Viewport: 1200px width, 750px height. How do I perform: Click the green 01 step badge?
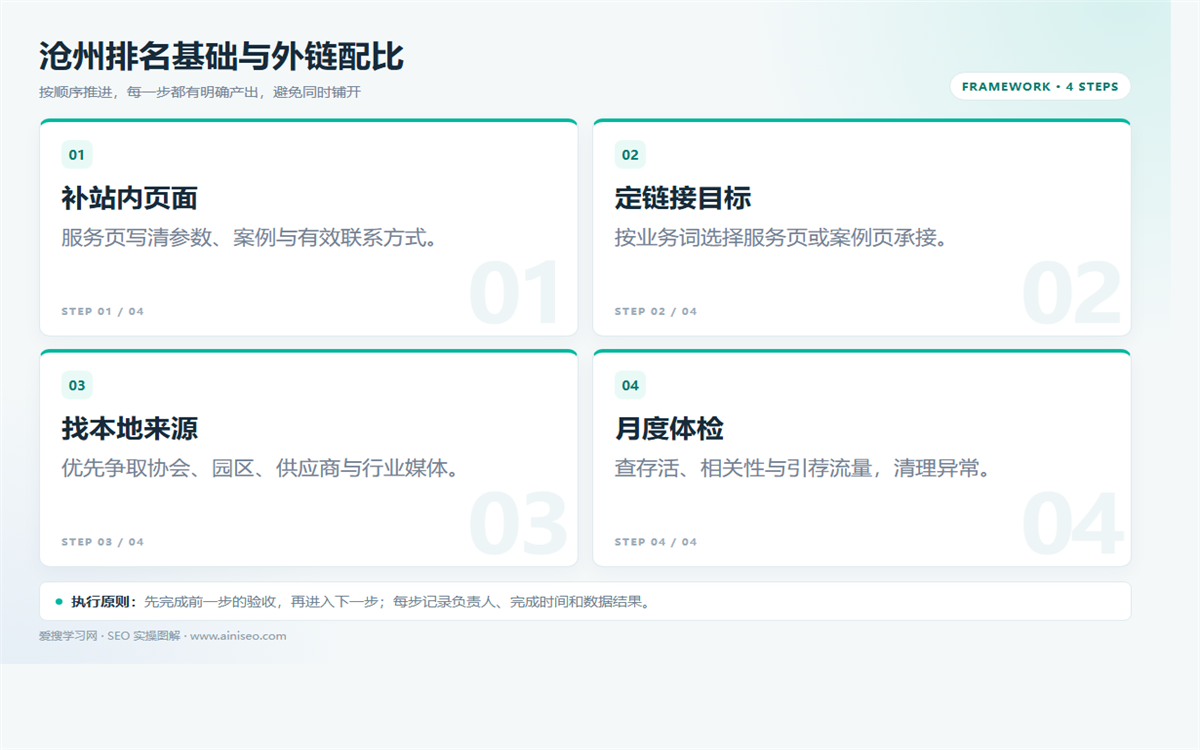tap(77, 155)
